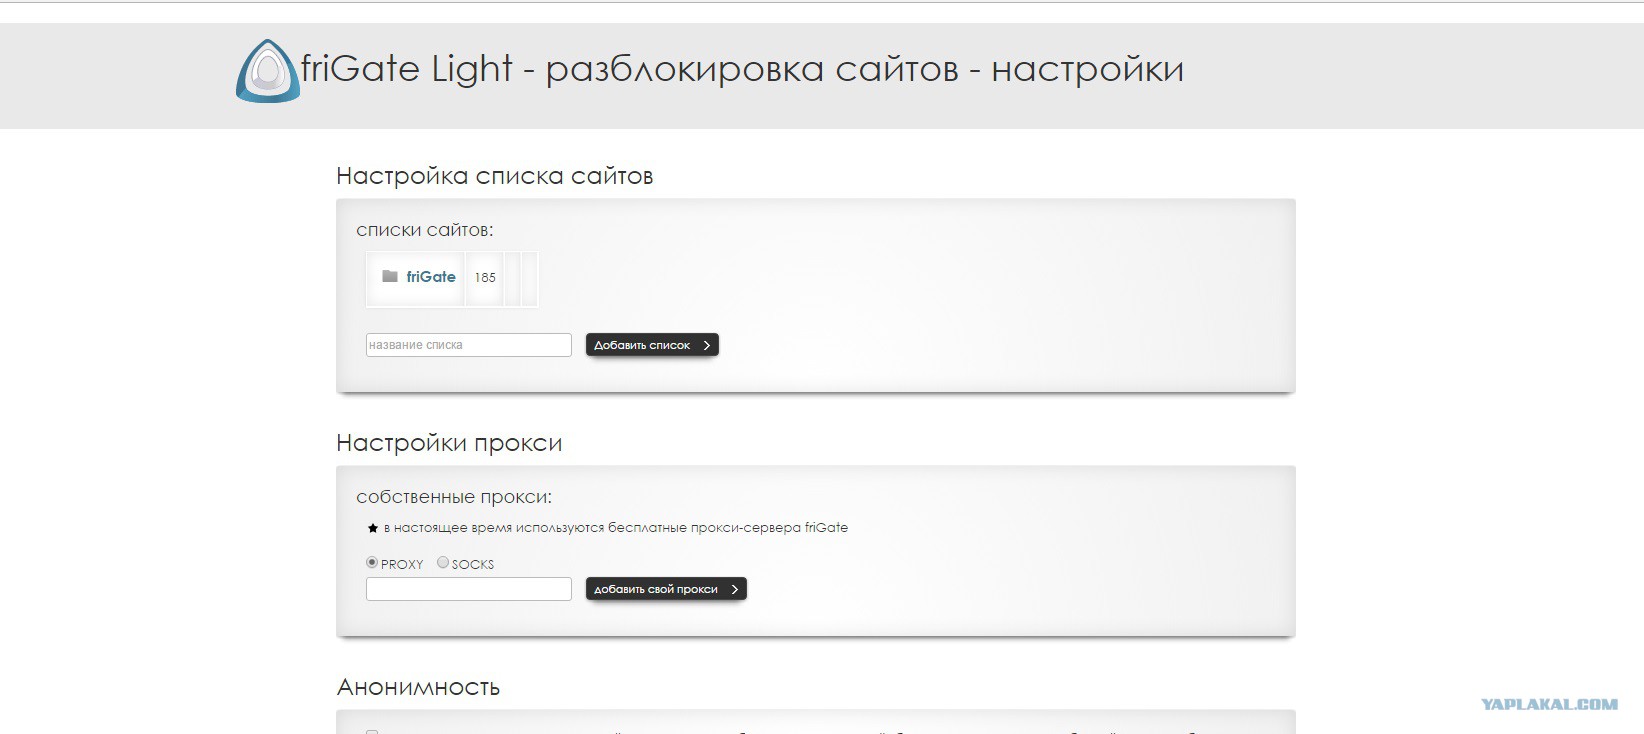Click the "Добавить список" button
Image resolution: width=1644 pixels, height=734 pixels.
click(652, 345)
